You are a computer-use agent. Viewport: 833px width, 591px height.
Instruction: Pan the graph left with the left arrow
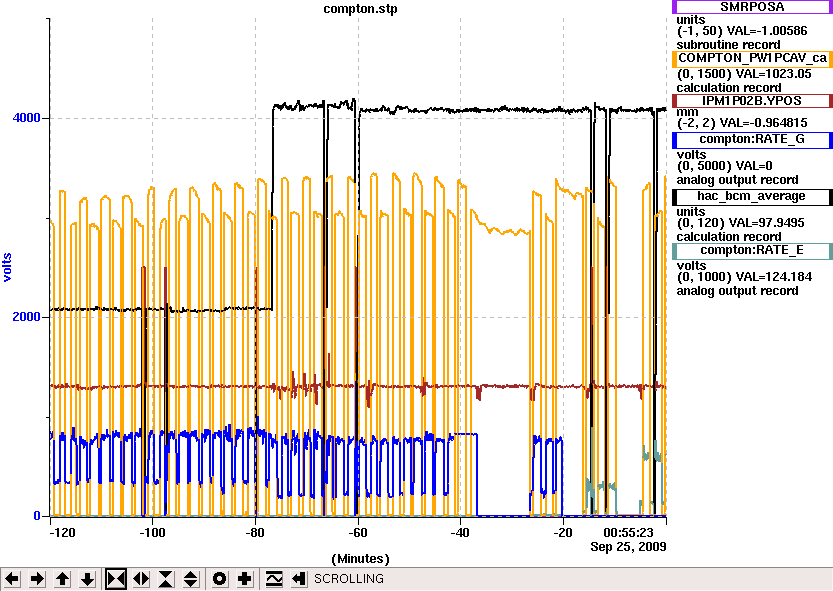(x=12, y=579)
